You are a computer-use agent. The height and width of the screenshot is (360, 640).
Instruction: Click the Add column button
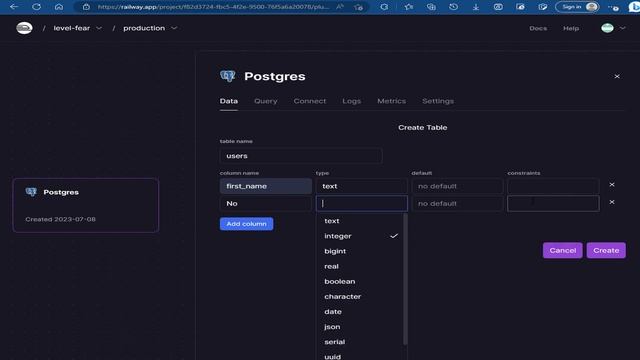click(247, 224)
